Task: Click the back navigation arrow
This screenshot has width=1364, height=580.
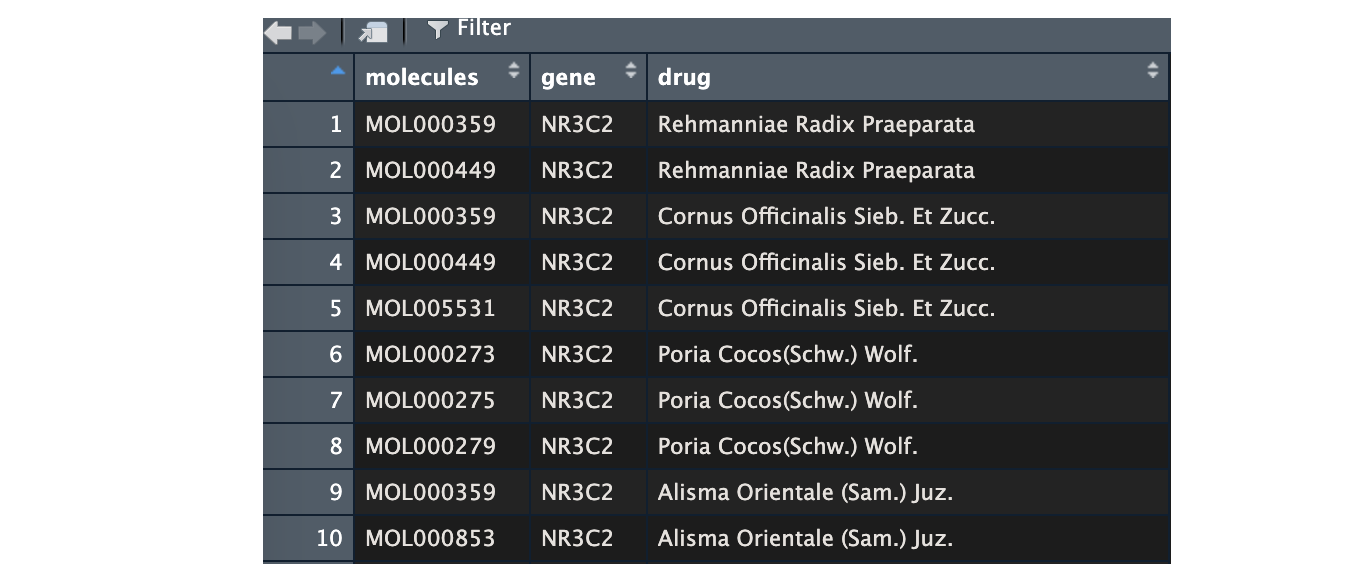Action: (x=278, y=33)
